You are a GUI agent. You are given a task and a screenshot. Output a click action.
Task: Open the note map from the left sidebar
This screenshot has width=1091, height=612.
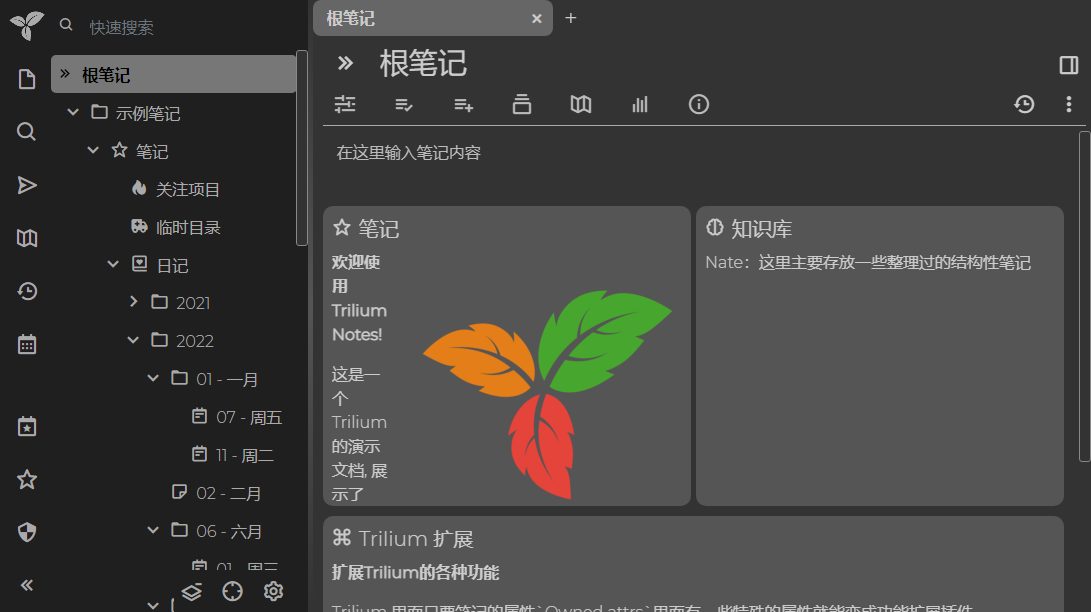(26, 239)
